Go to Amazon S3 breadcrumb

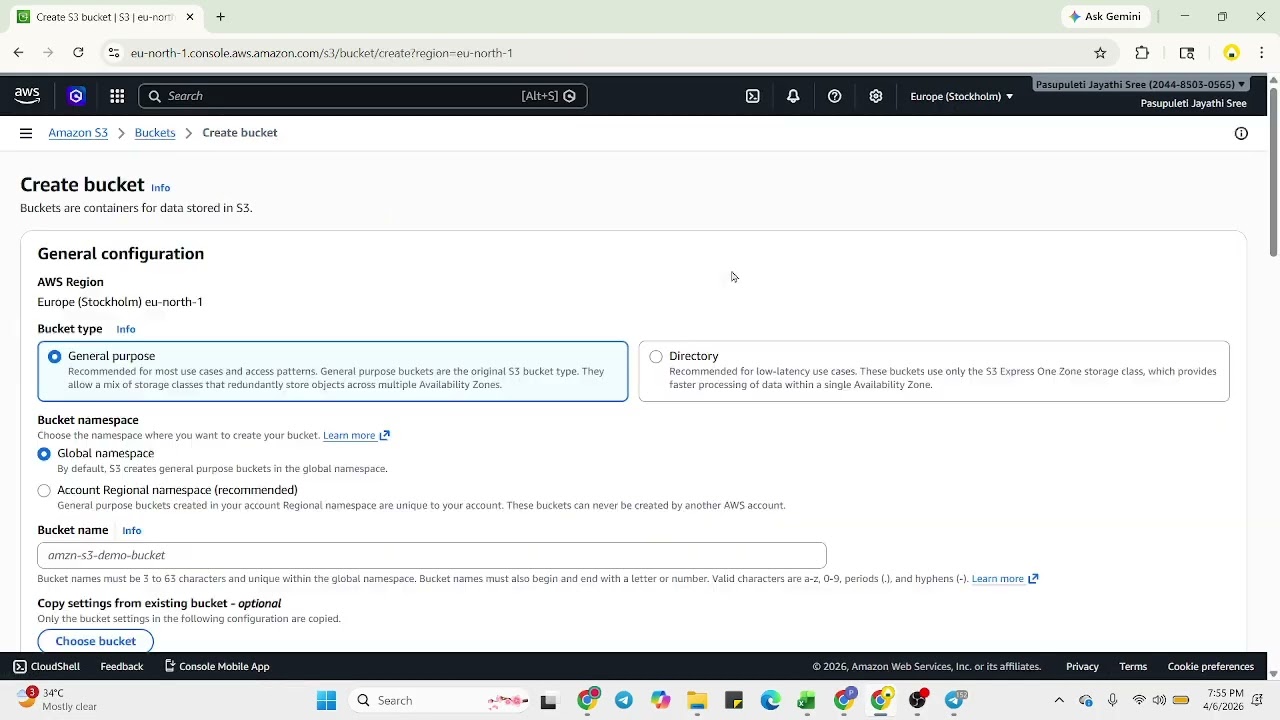pyautogui.click(x=78, y=133)
